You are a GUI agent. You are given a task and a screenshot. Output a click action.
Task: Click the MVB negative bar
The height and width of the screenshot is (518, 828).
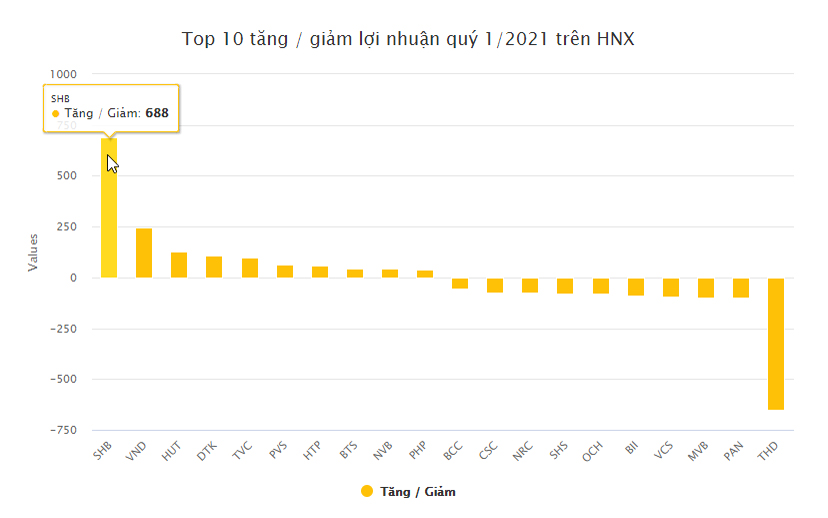pyautogui.click(x=706, y=288)
